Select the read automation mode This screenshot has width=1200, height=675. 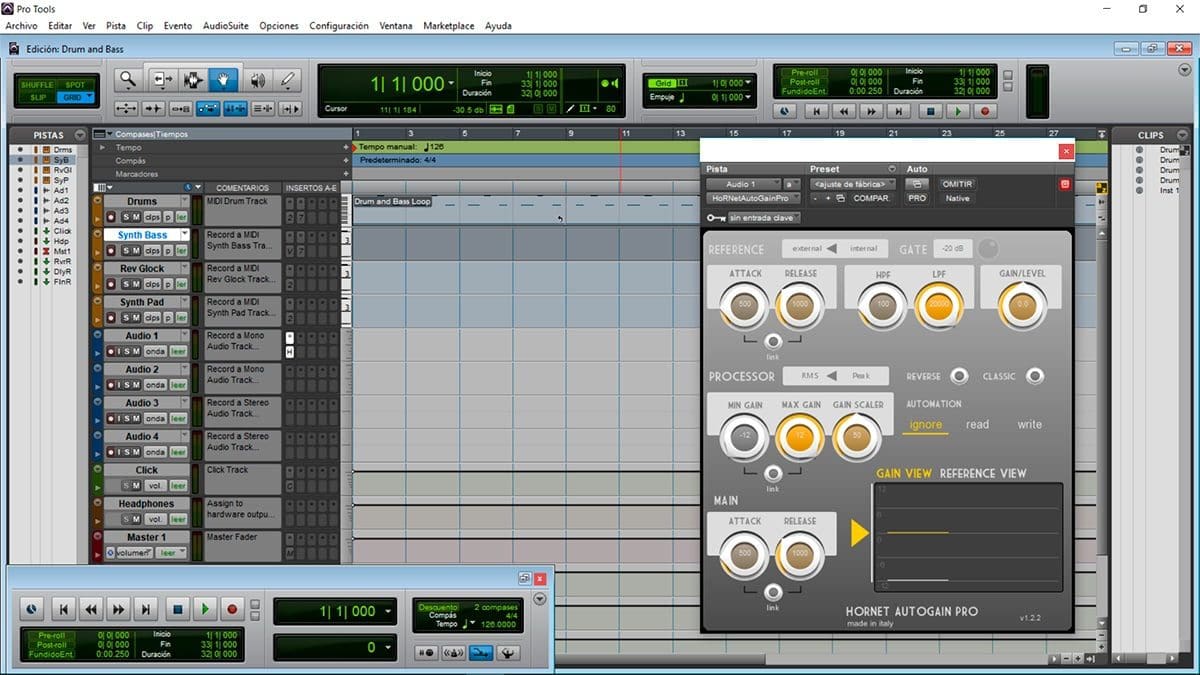tap(977, 424)
